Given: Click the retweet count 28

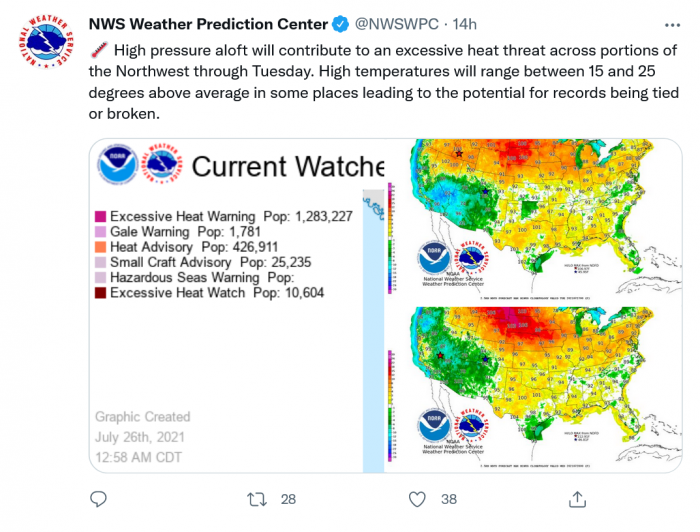Looking at the screenshot, I should pos(288,499).
